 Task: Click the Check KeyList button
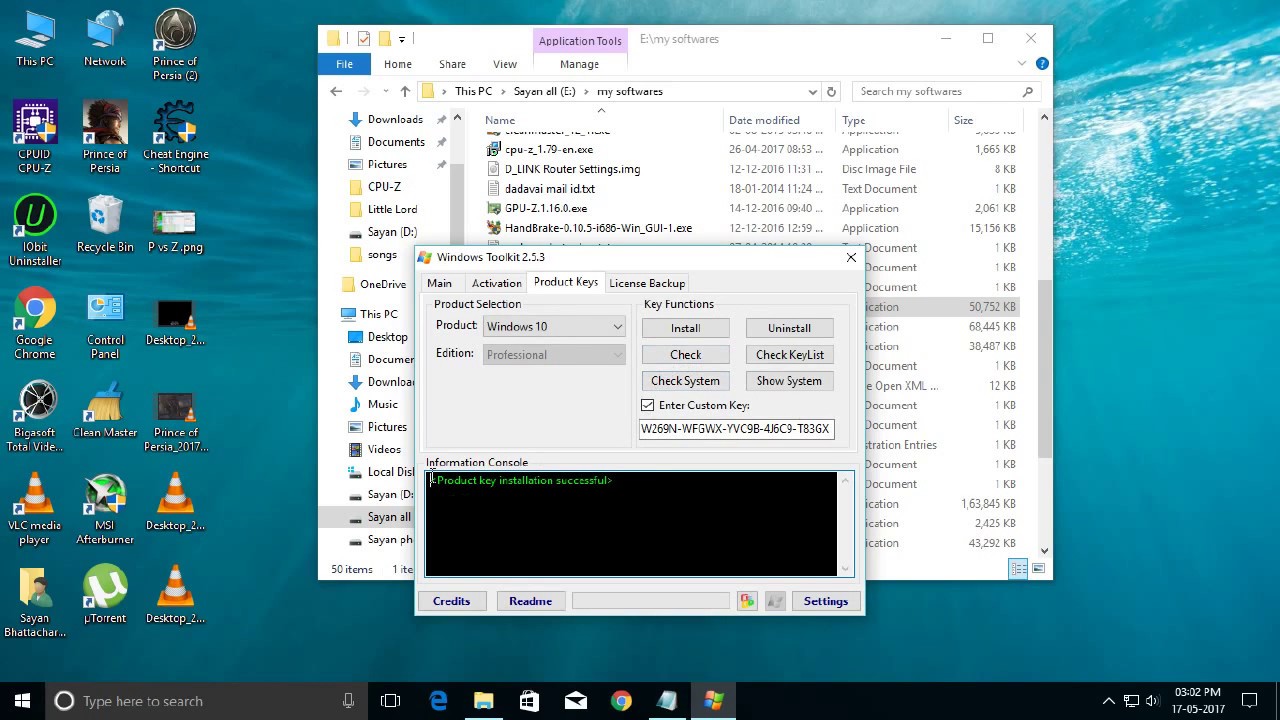789,355
